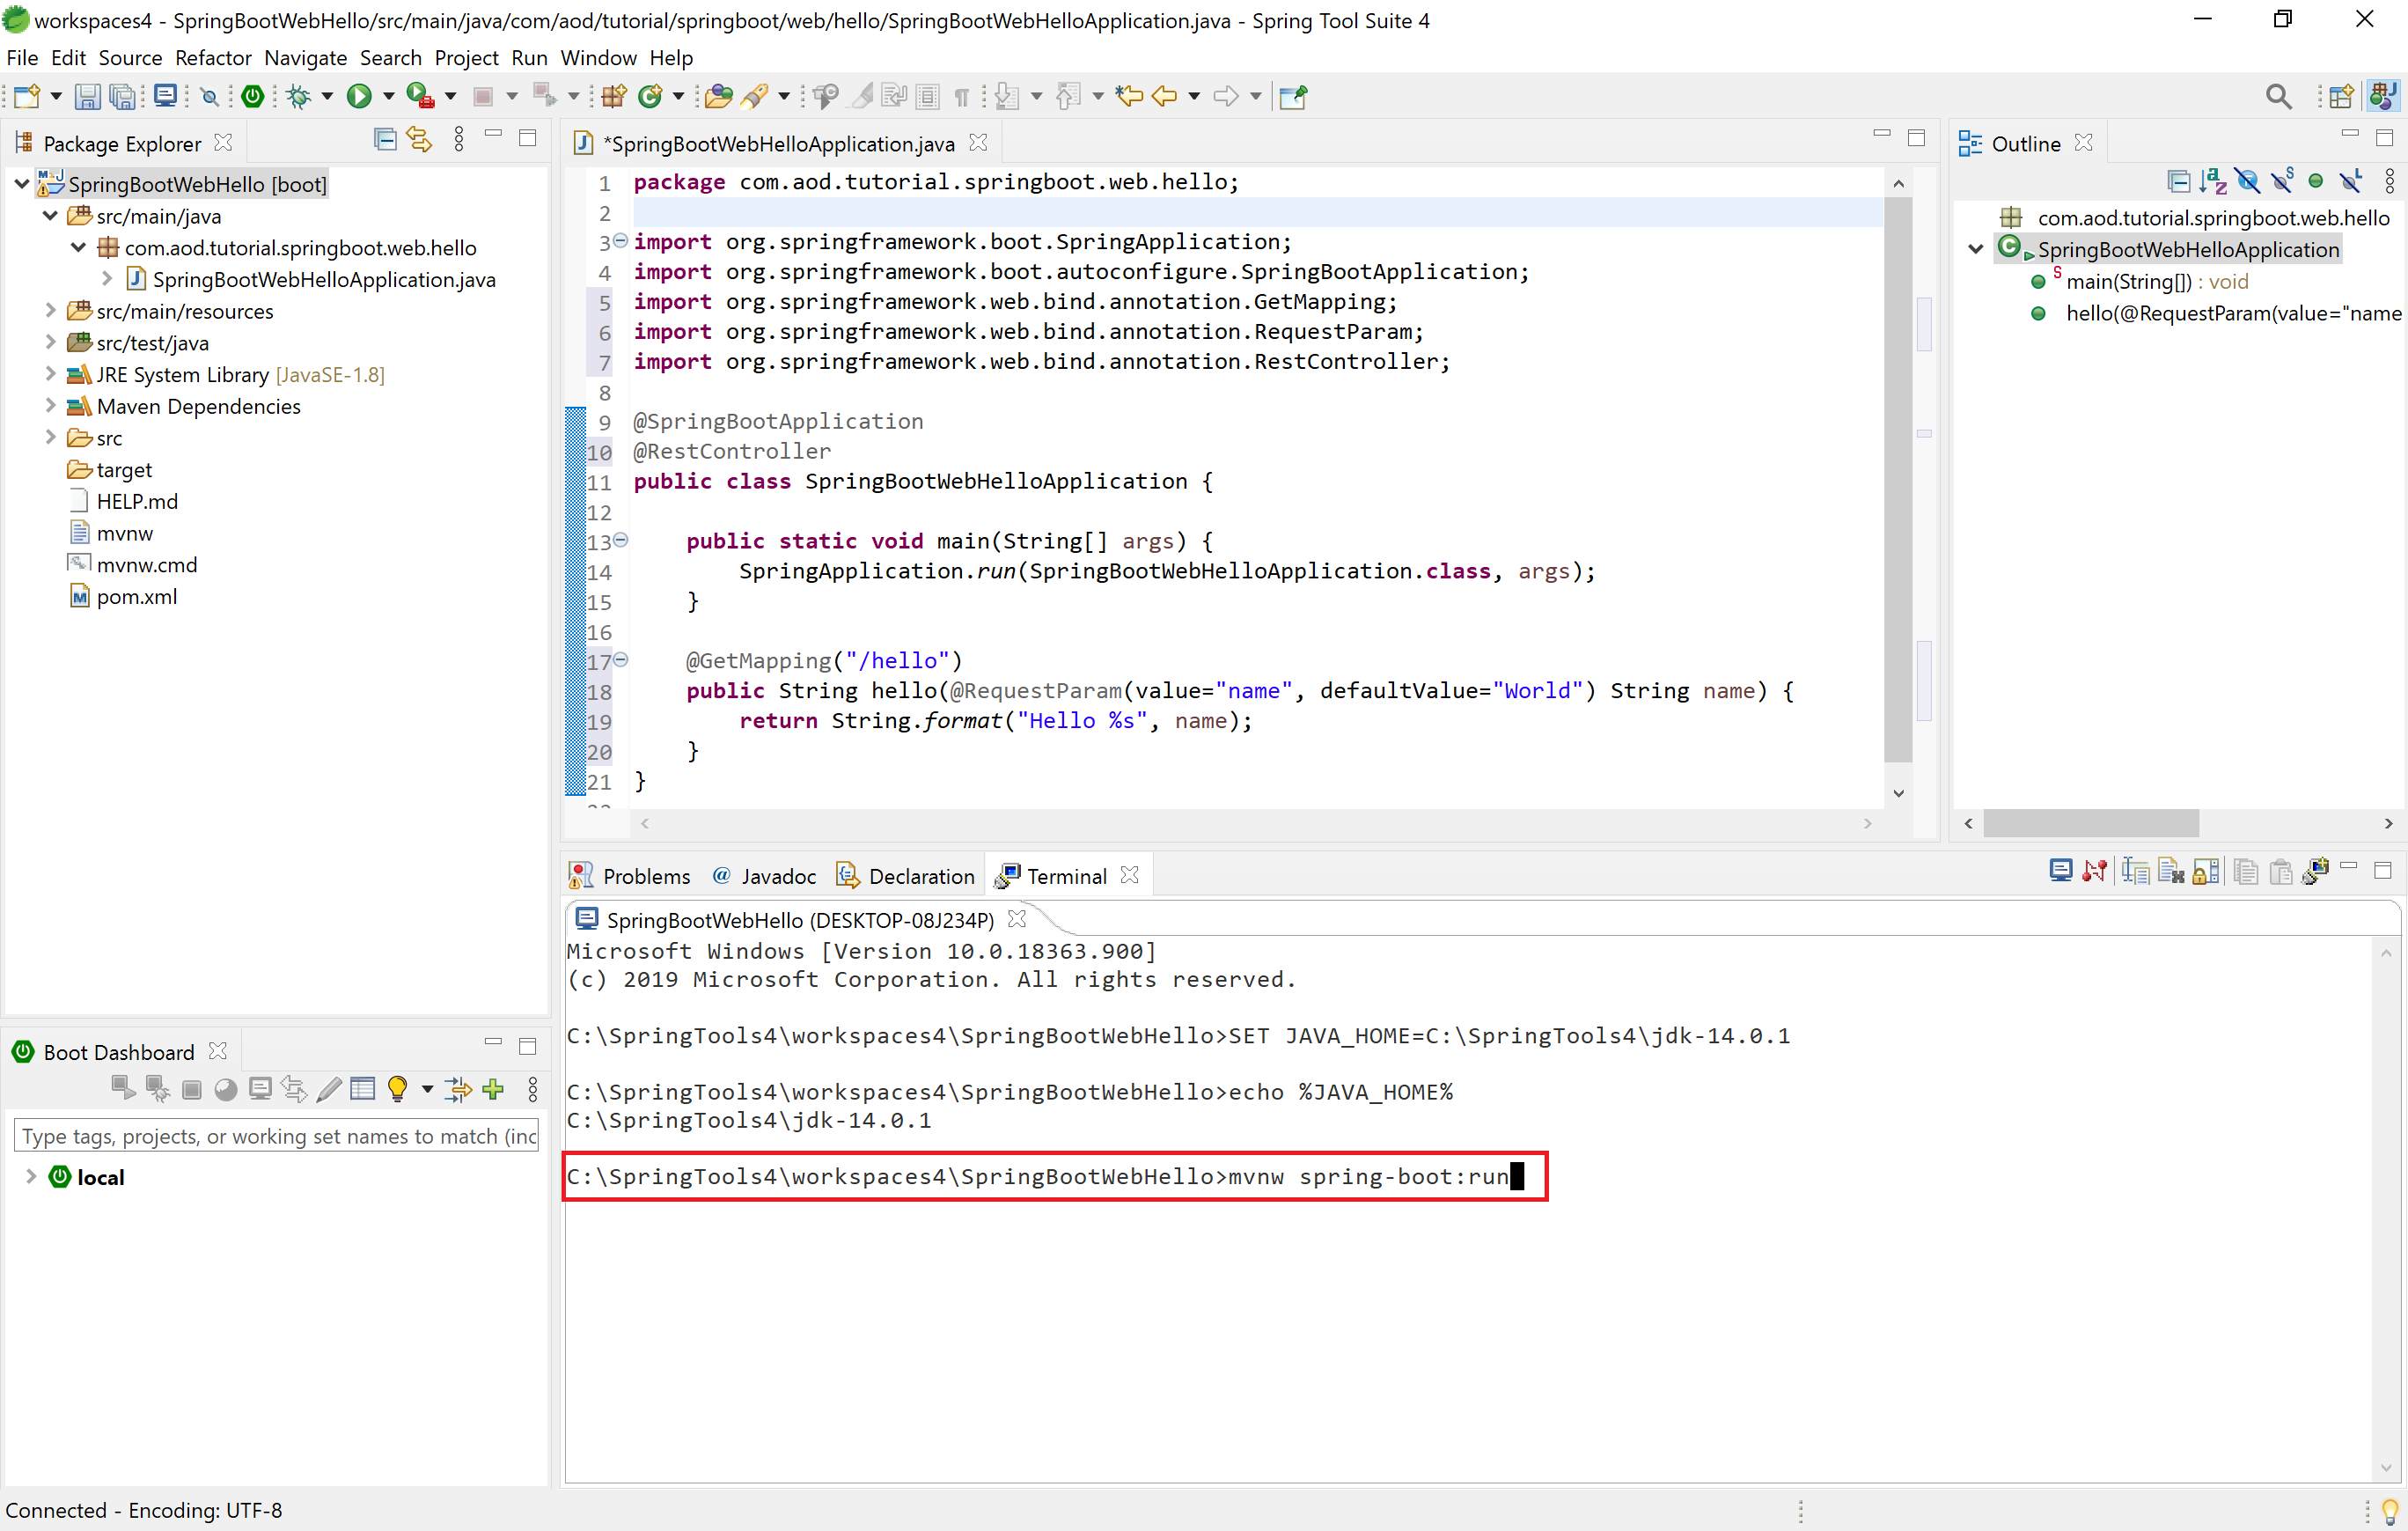
Task: Close SpringBootWebHello terminal session tab
Action: [x=1017, y=919]
